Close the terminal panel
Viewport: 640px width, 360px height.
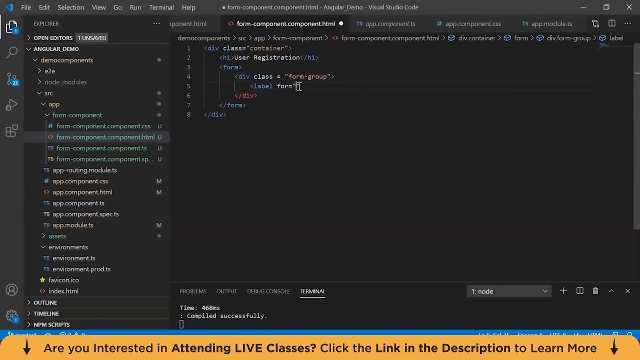tap(627, 291)
